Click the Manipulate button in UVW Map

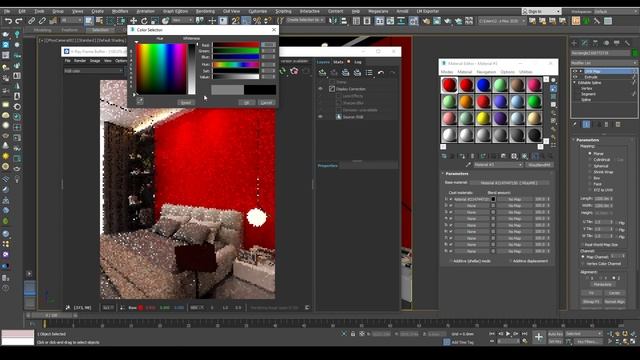[602, 284]
